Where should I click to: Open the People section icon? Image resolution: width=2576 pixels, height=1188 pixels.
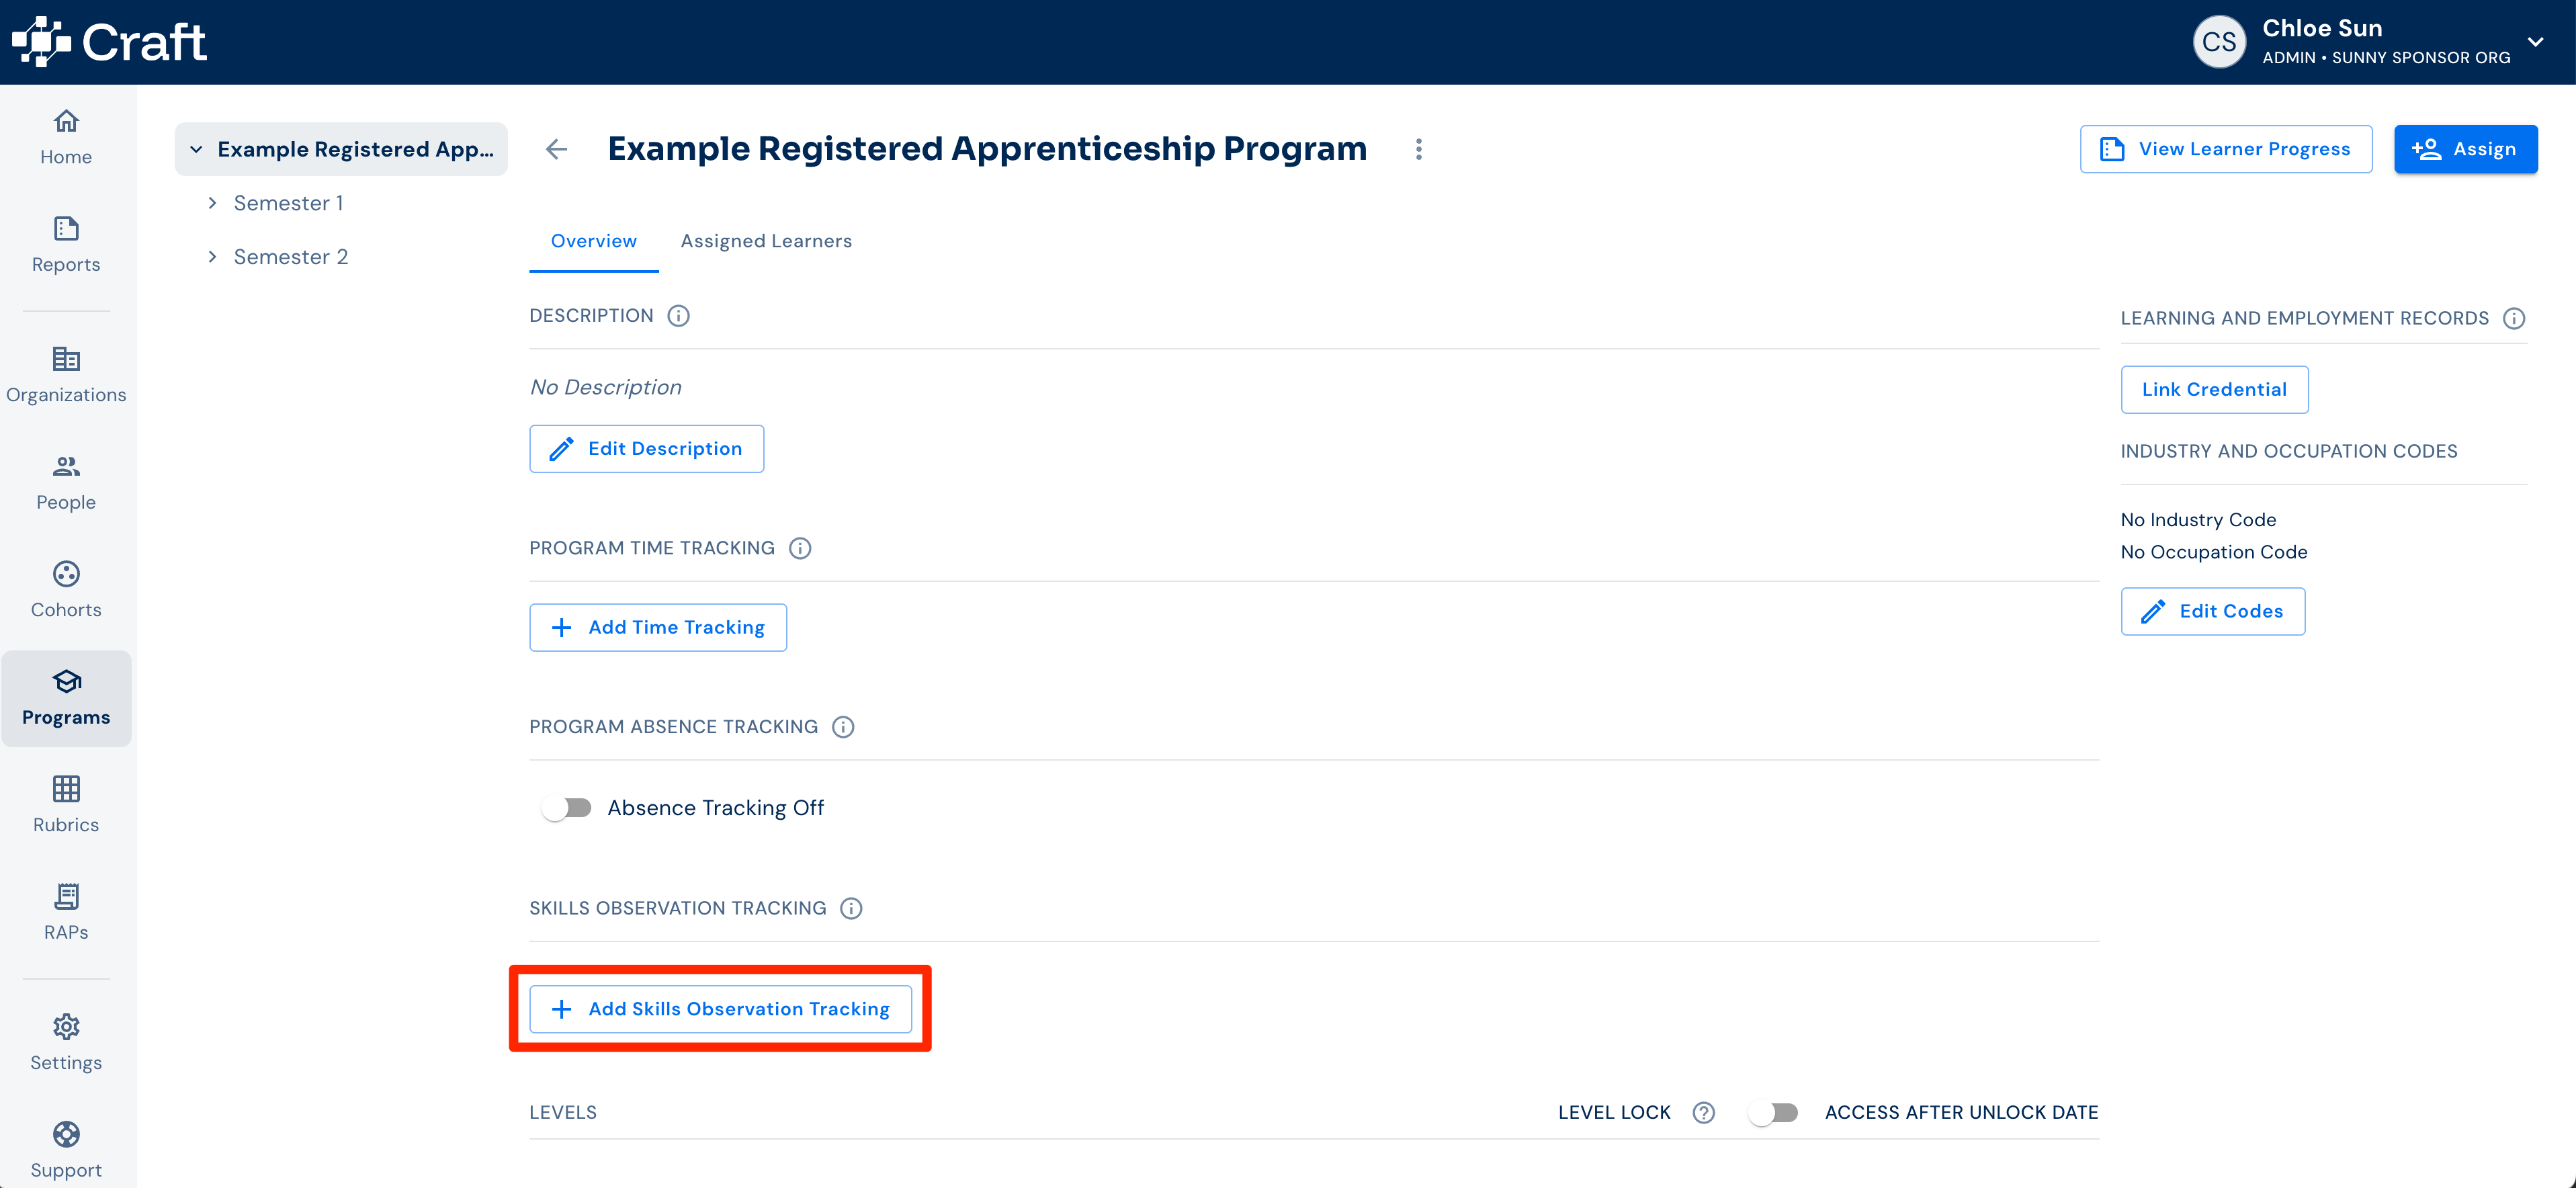point(66,466)
